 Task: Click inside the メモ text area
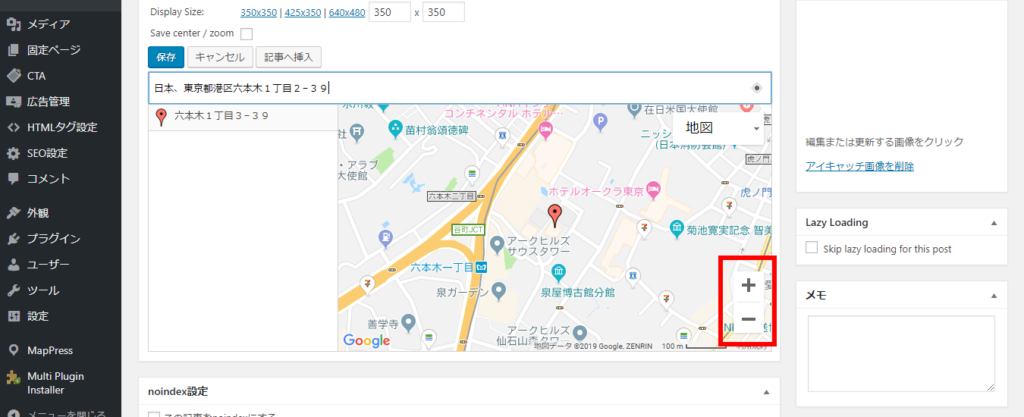point(900,352)
